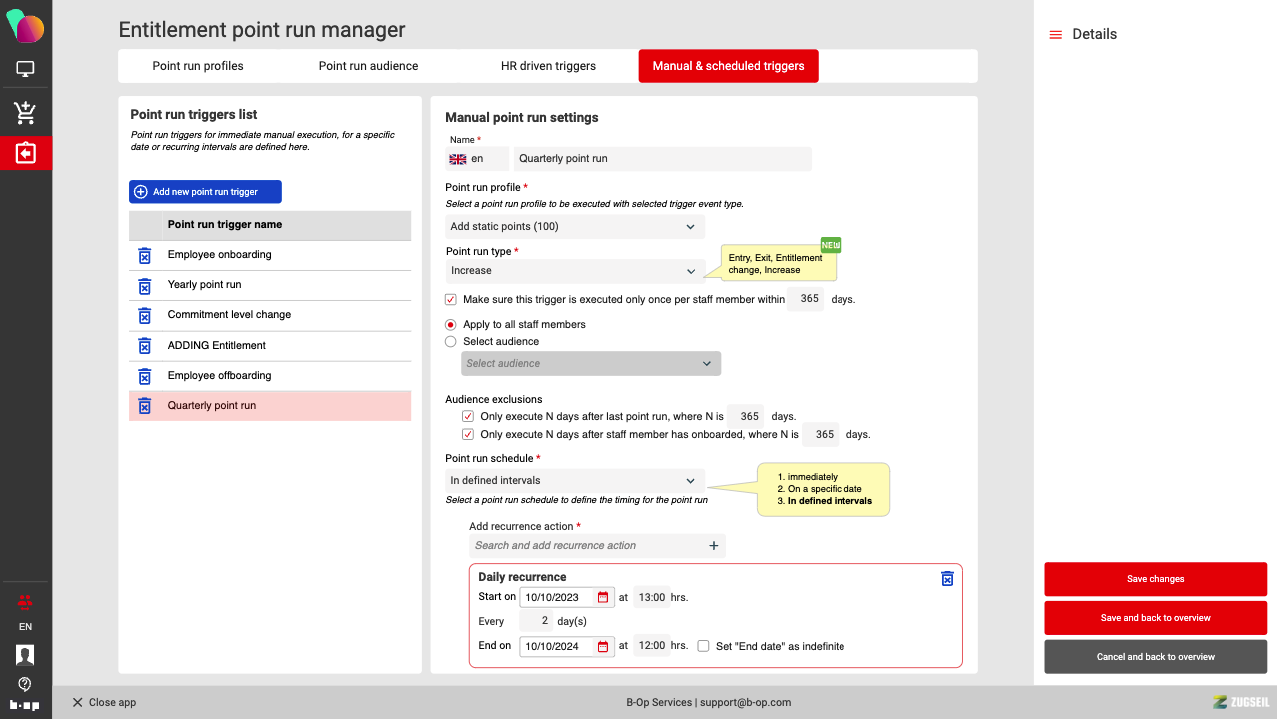Viewport: 1277px width, 719px height.
Task: Switch to HR driven triggers tab
Action: click(x=548, y=66)
